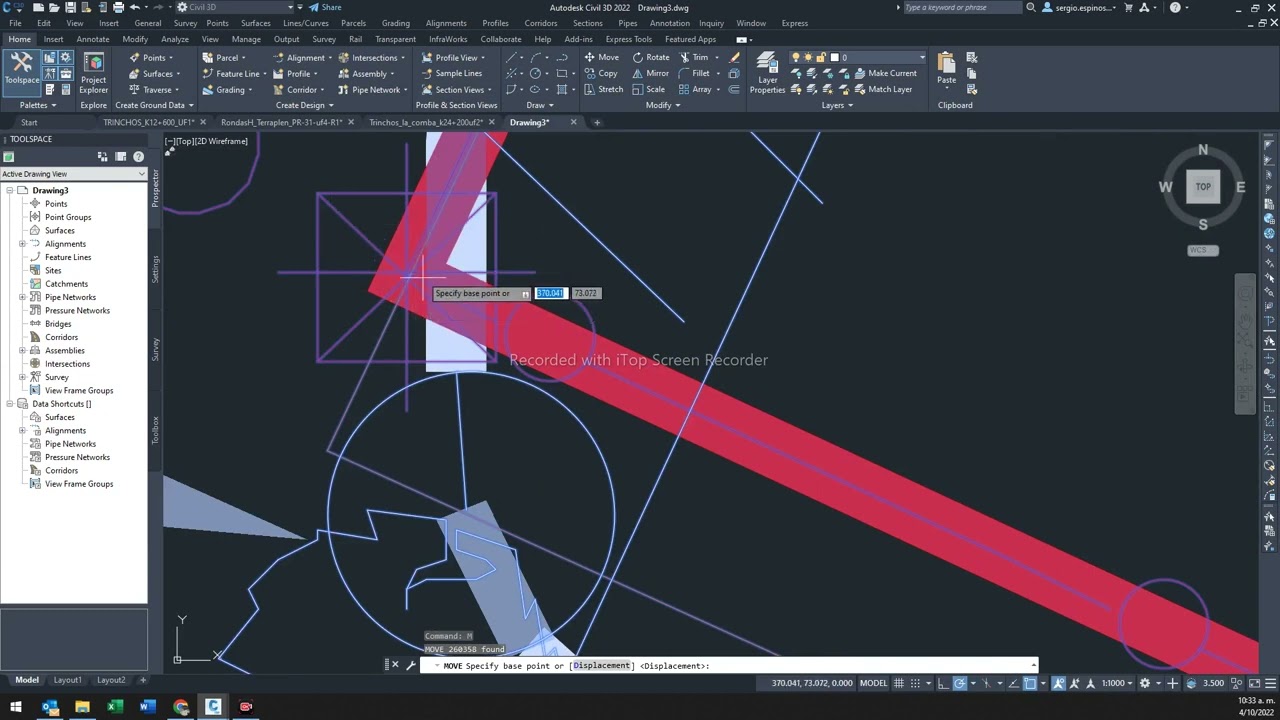This screenshot has width=1280, height=720.
Task: Toggle ortho mode in status bar
Action: coord(943,683)
